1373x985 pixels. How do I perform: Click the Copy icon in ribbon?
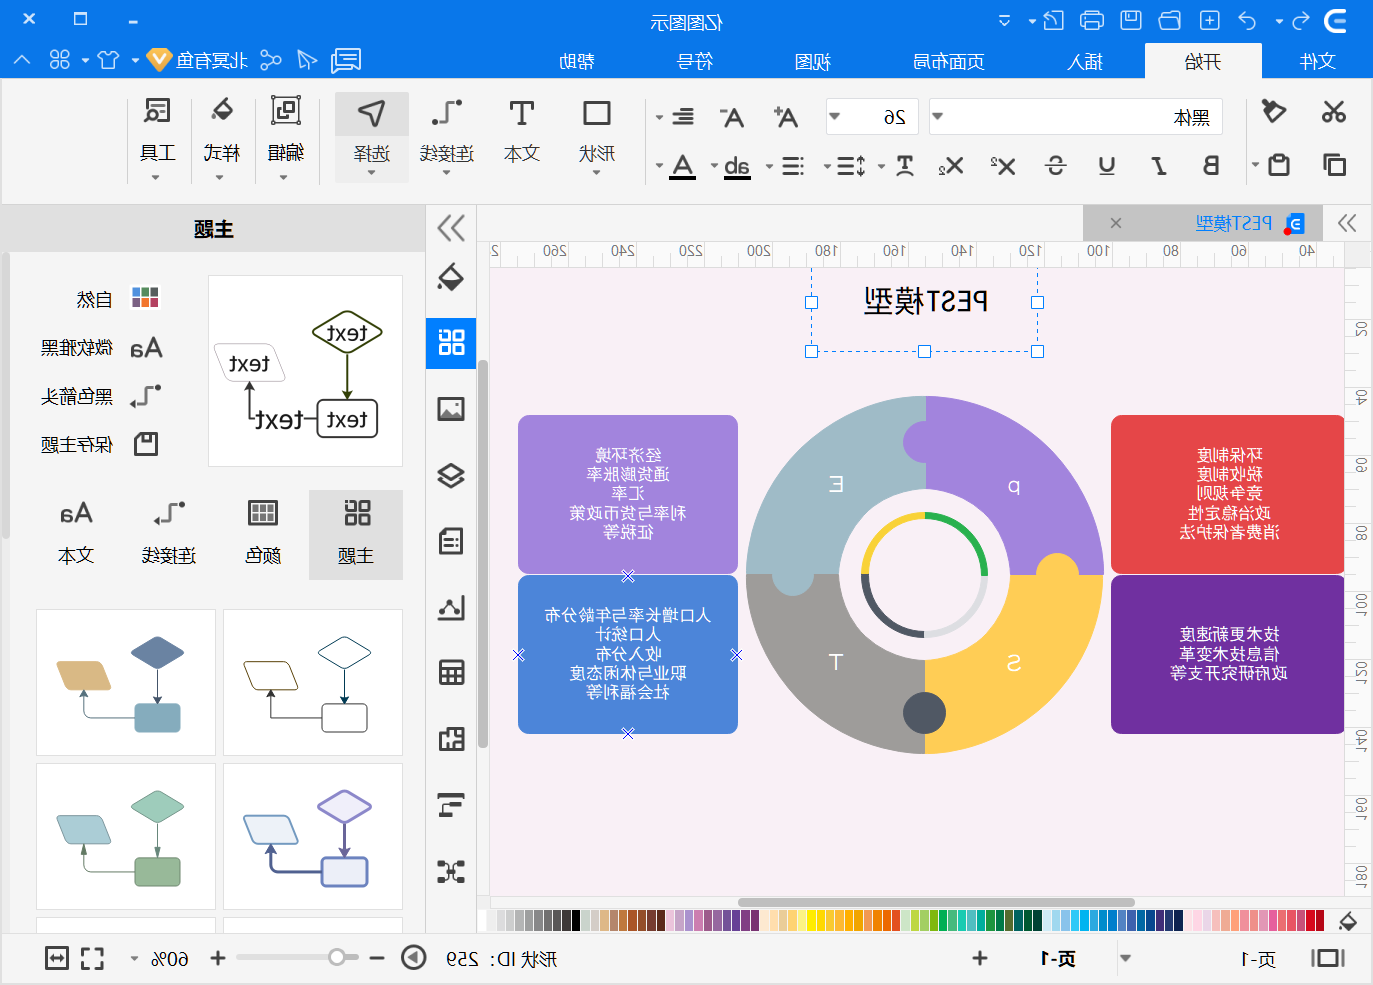point(1334,165)
